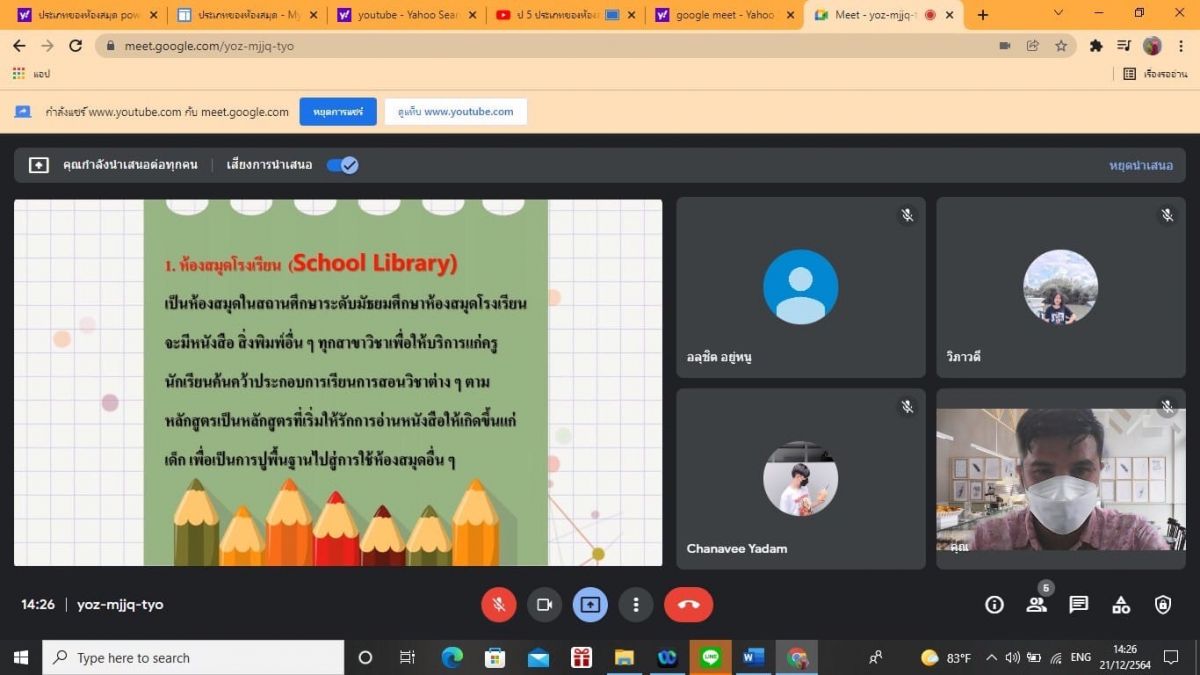
Task: Open the Meet activities panel
Action: pyautogui.click(x=1121, y=605)
